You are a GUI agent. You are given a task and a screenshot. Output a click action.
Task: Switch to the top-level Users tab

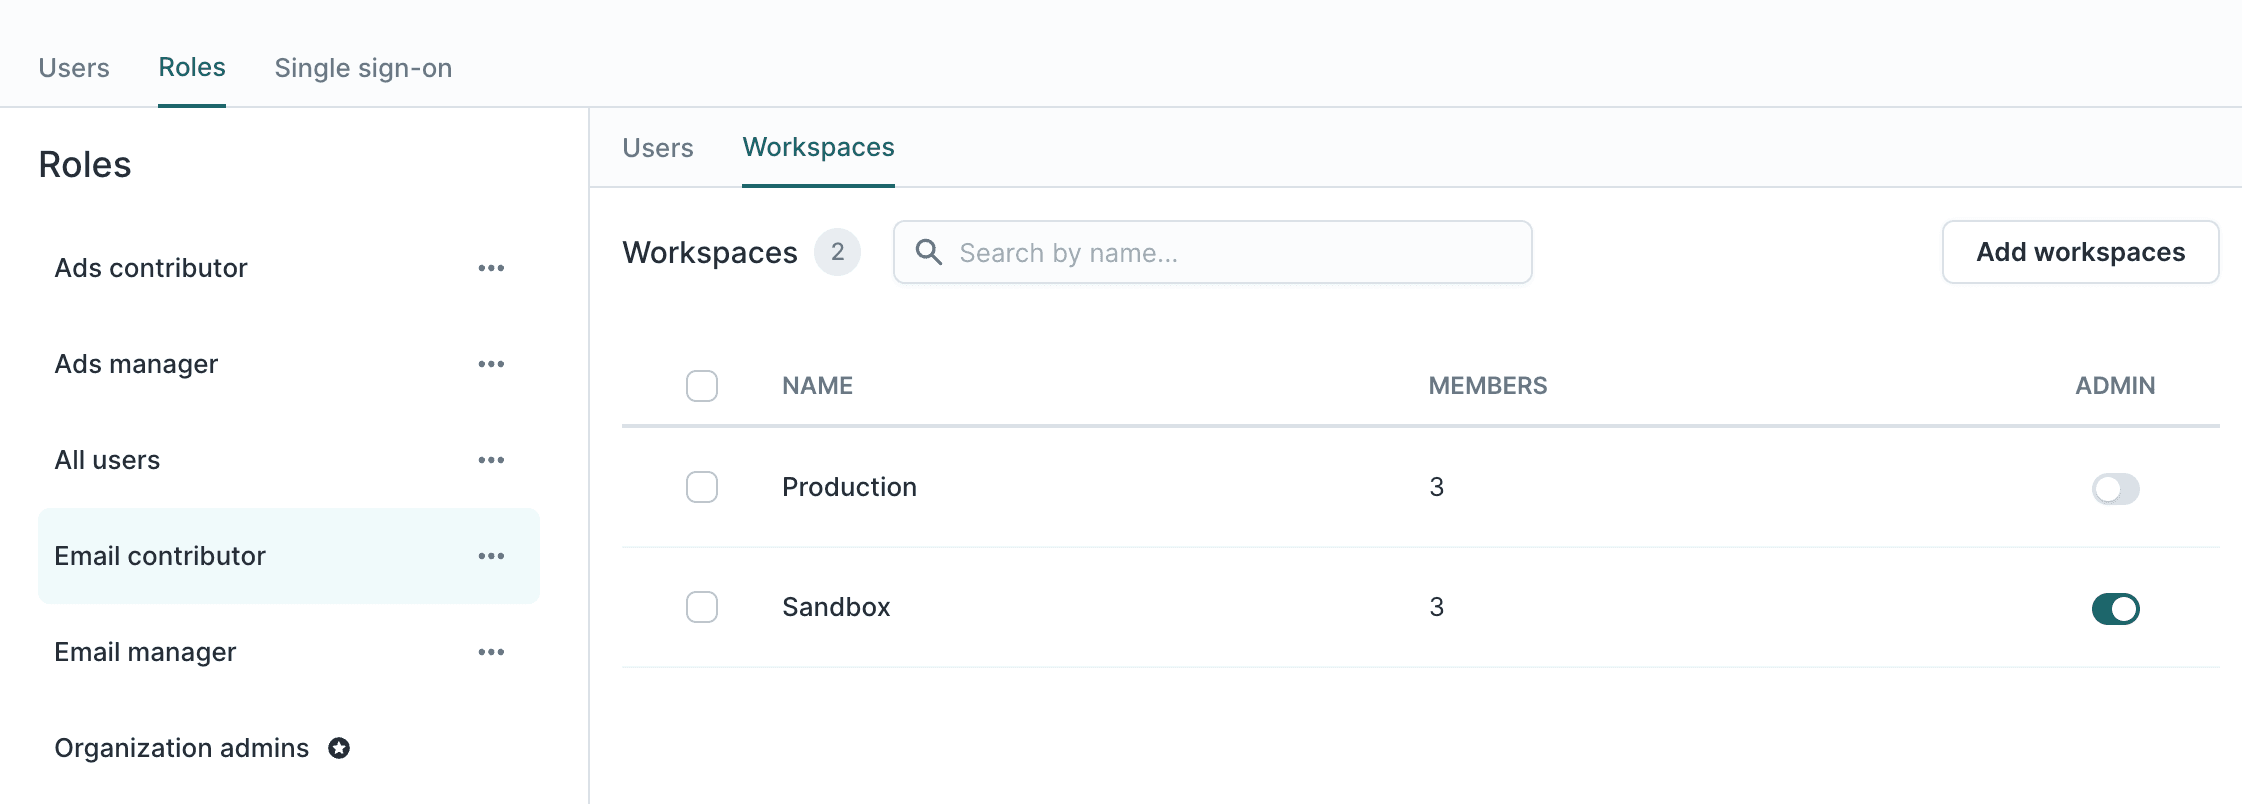pos(74,68)
